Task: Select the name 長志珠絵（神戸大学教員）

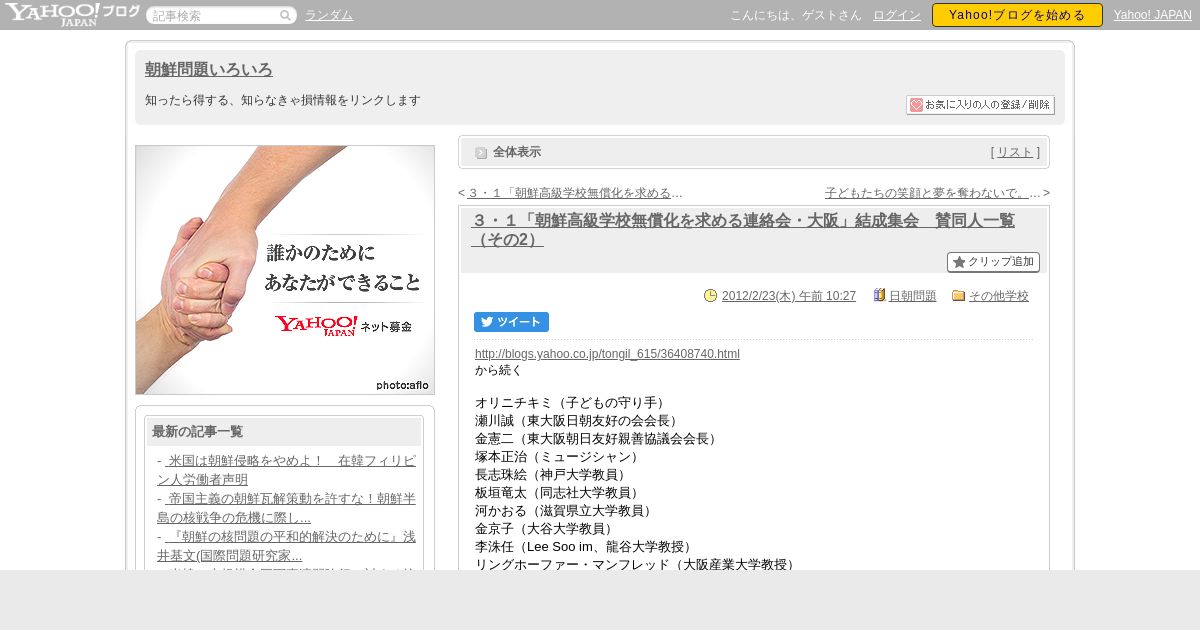Action: [x=552, y=475]
